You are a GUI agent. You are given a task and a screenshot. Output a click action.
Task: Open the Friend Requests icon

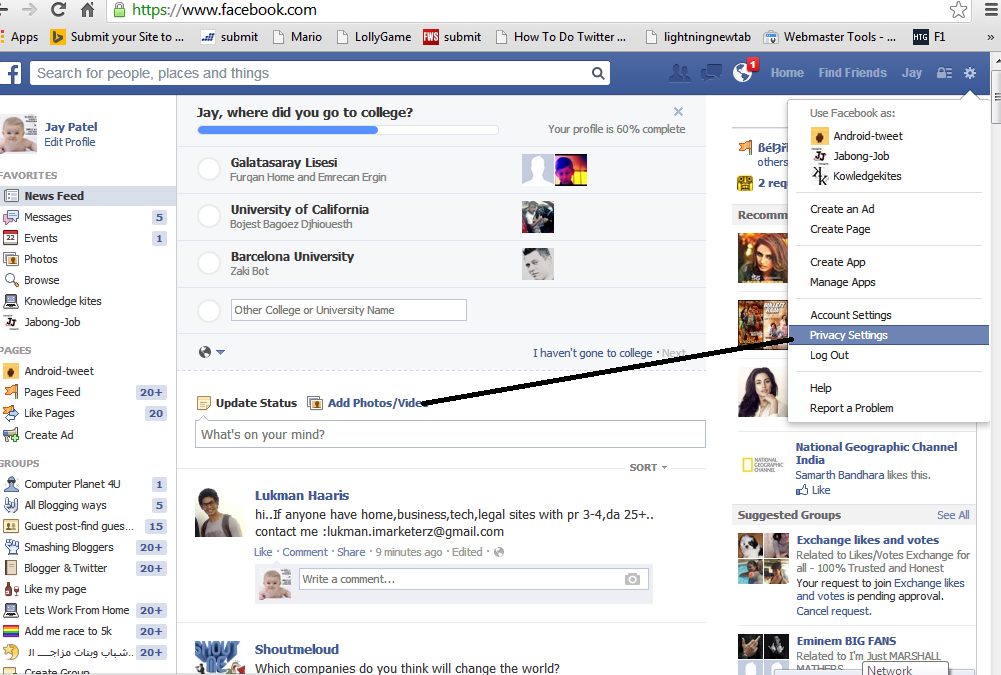(679, 72)
